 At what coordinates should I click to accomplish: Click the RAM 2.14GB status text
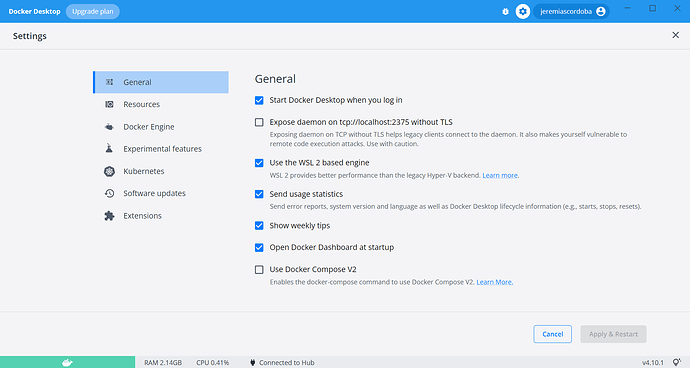(x=163, y=363)
